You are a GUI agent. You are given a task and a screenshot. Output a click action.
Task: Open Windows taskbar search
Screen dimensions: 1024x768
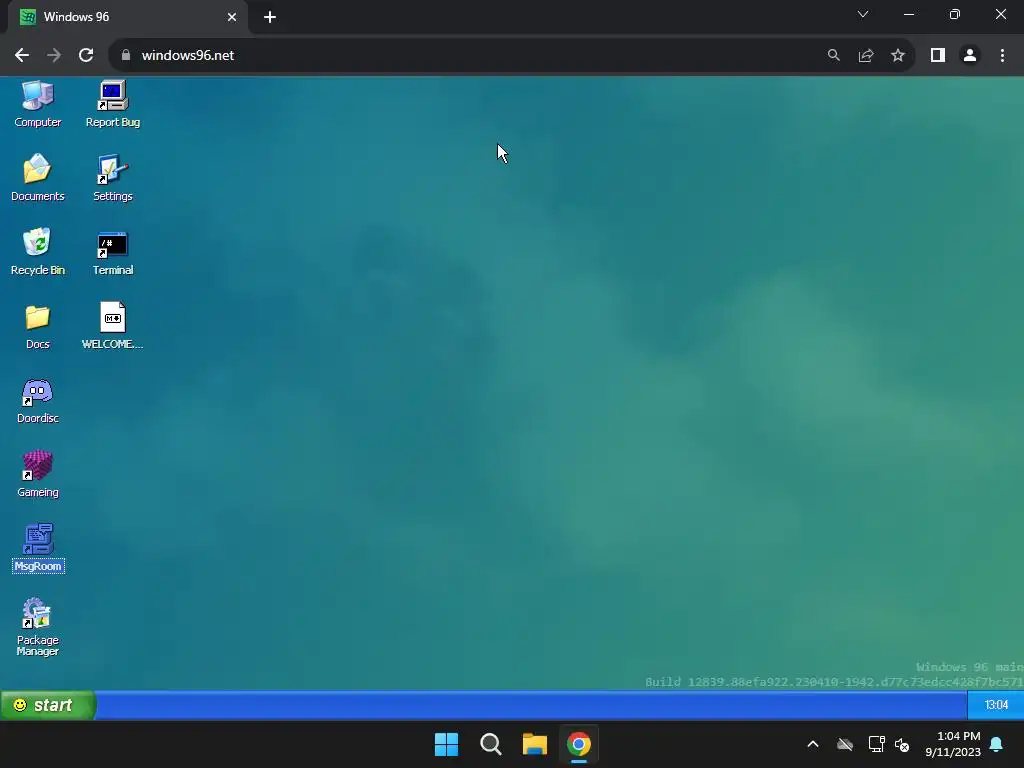(490, 744)
